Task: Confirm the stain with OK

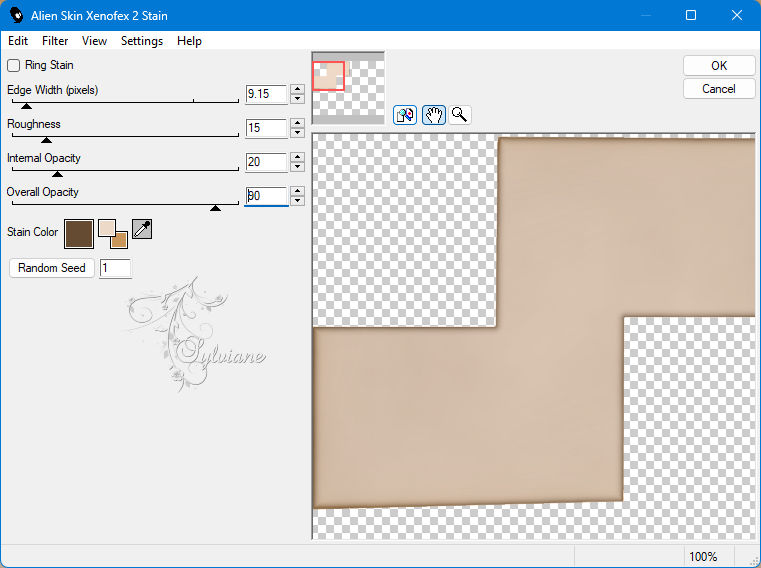Action: (719, 66)
